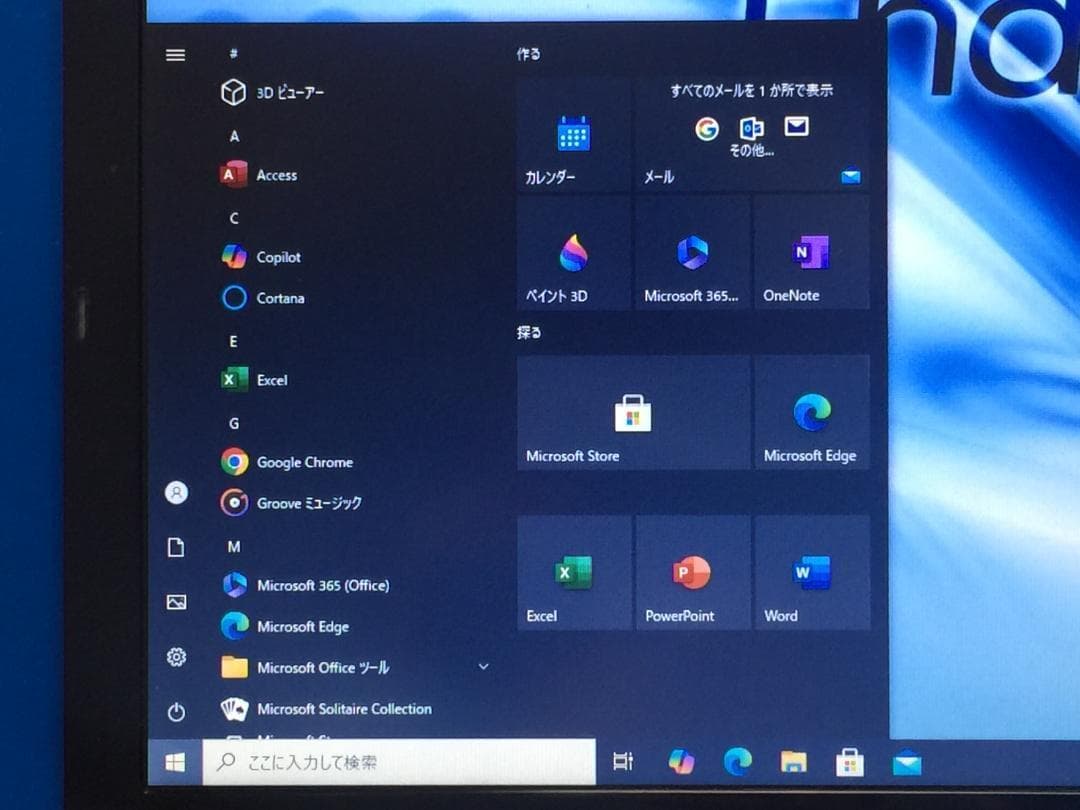Click the Microsoft Edge taskbar icon
The height and width of the screenshot is (810, 1080).
[737, 762]
